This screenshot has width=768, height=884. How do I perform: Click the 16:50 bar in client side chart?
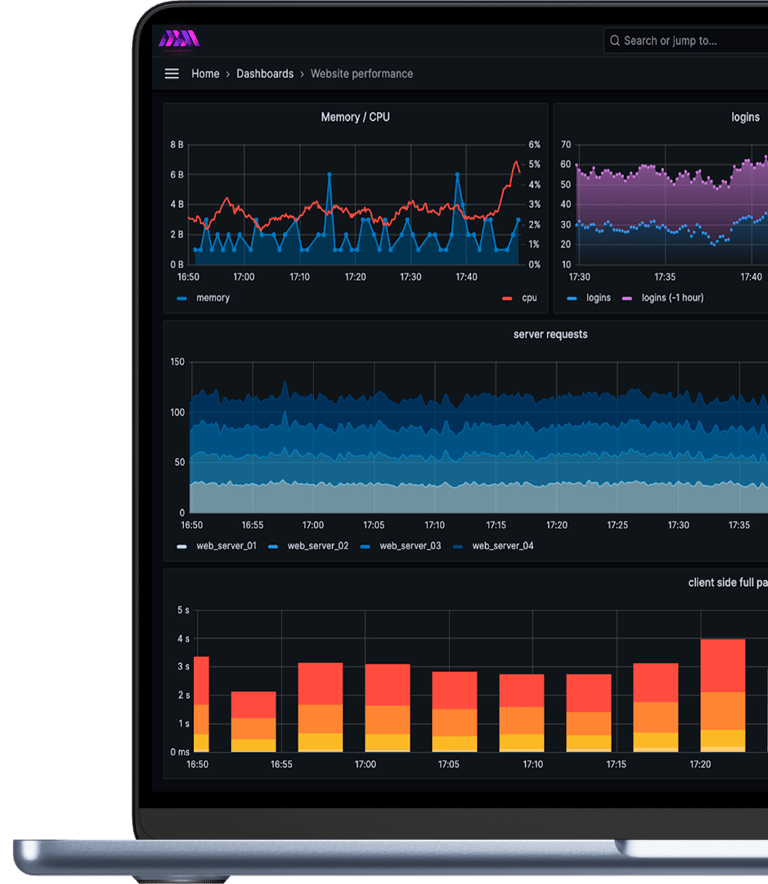[x=201, y=704]
